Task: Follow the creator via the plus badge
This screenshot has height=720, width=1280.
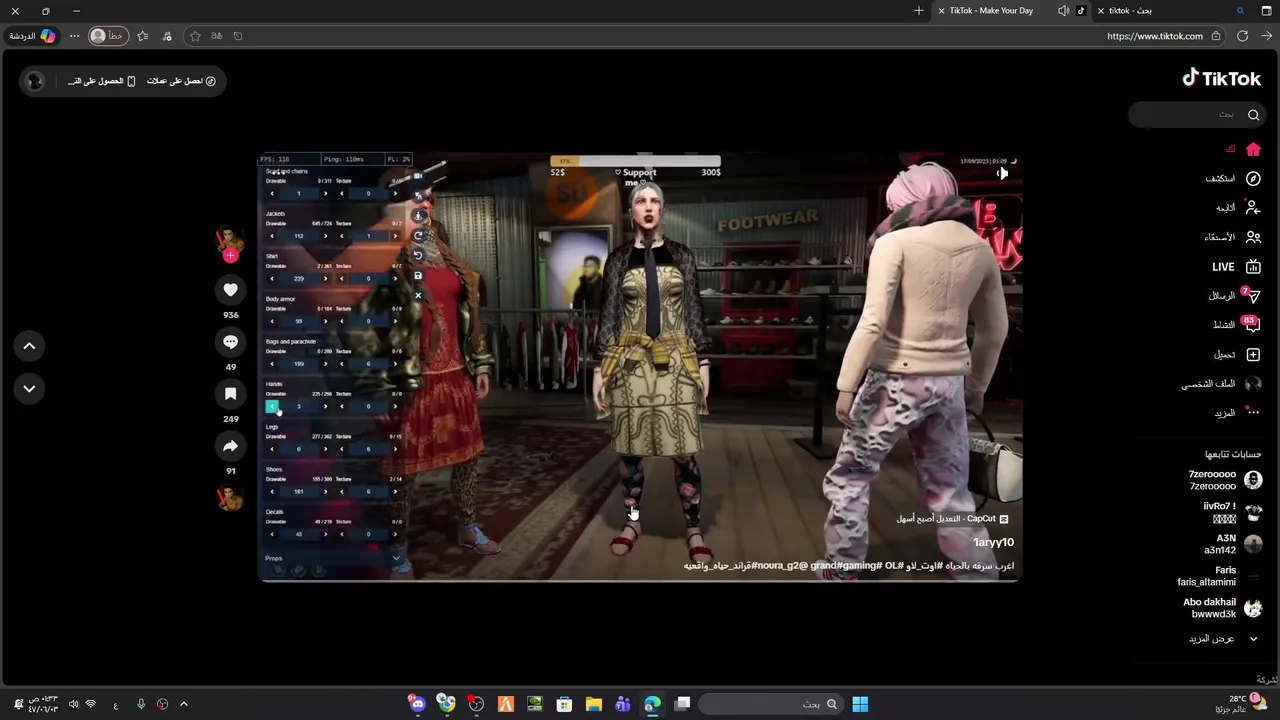Action: pos(230,256)
